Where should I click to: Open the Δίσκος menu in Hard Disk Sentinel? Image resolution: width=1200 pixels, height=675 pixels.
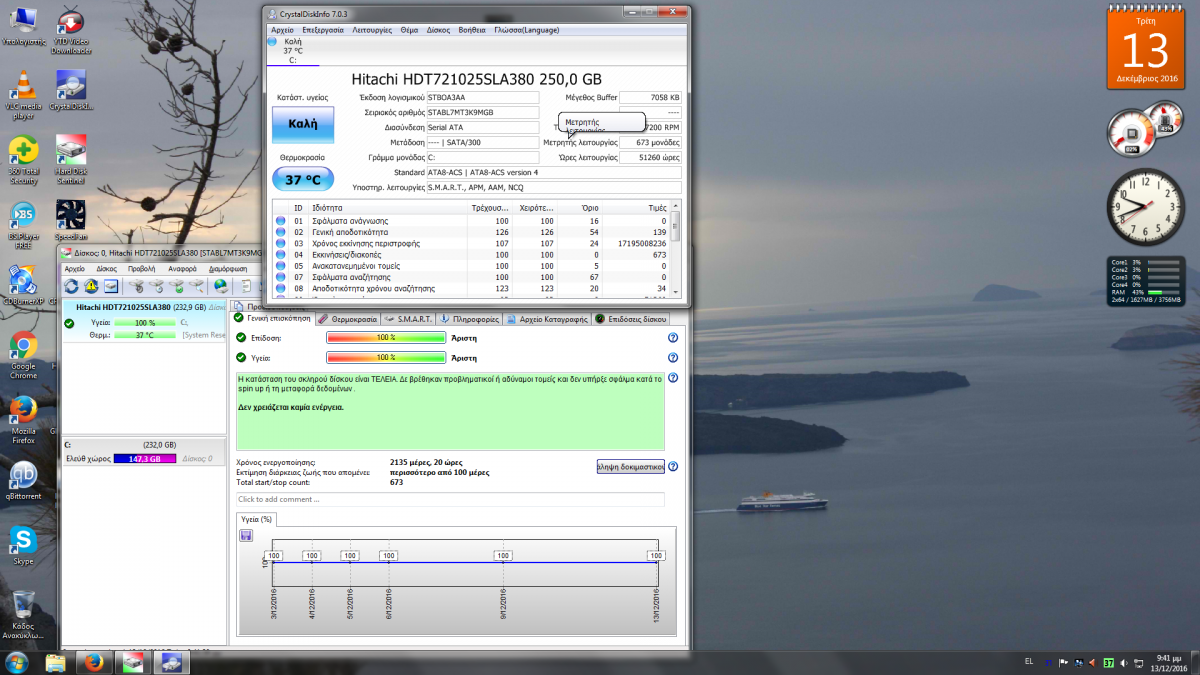point(107,269)
